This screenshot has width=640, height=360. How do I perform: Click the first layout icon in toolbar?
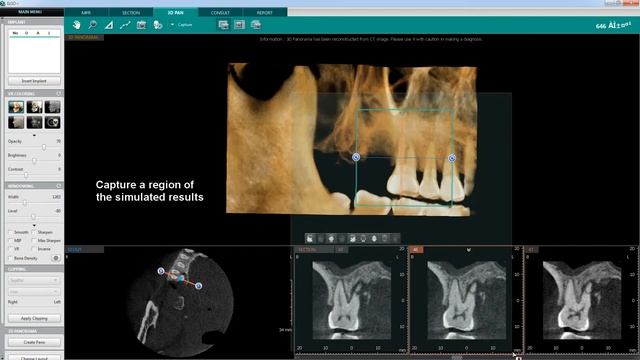click(223, 25)
